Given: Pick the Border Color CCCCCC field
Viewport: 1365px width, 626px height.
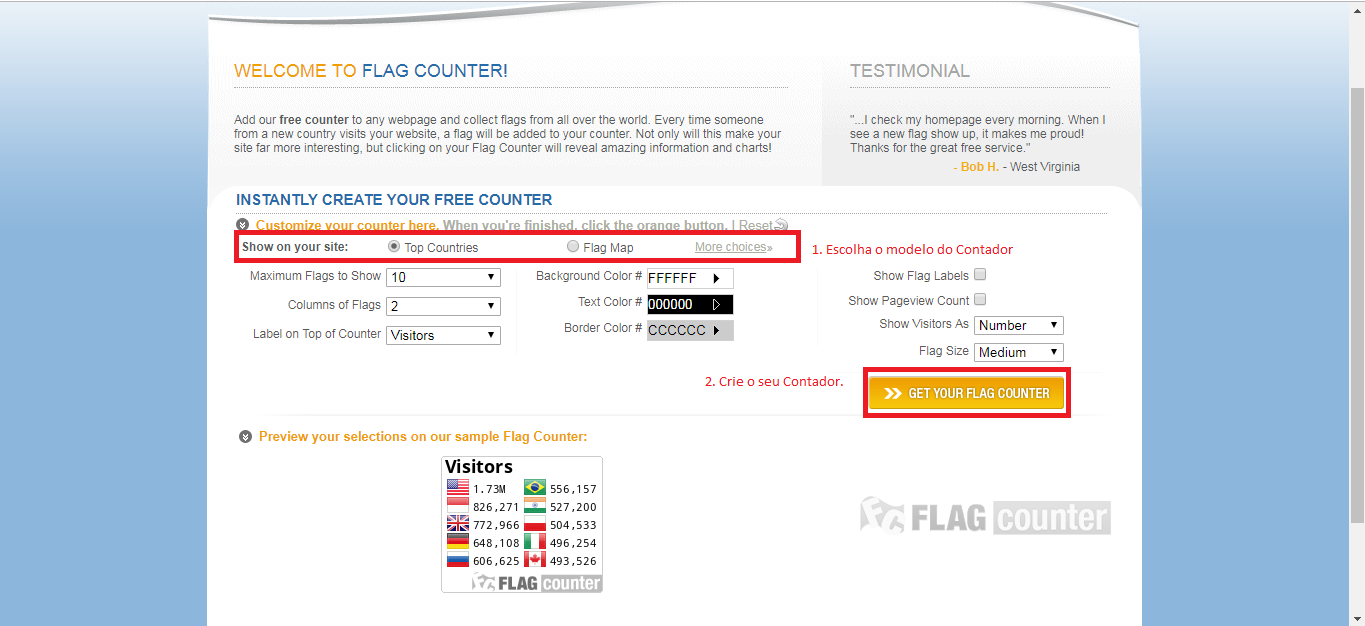Looking at the screenshot, I should pyautogui.click(x=690, y=330).
